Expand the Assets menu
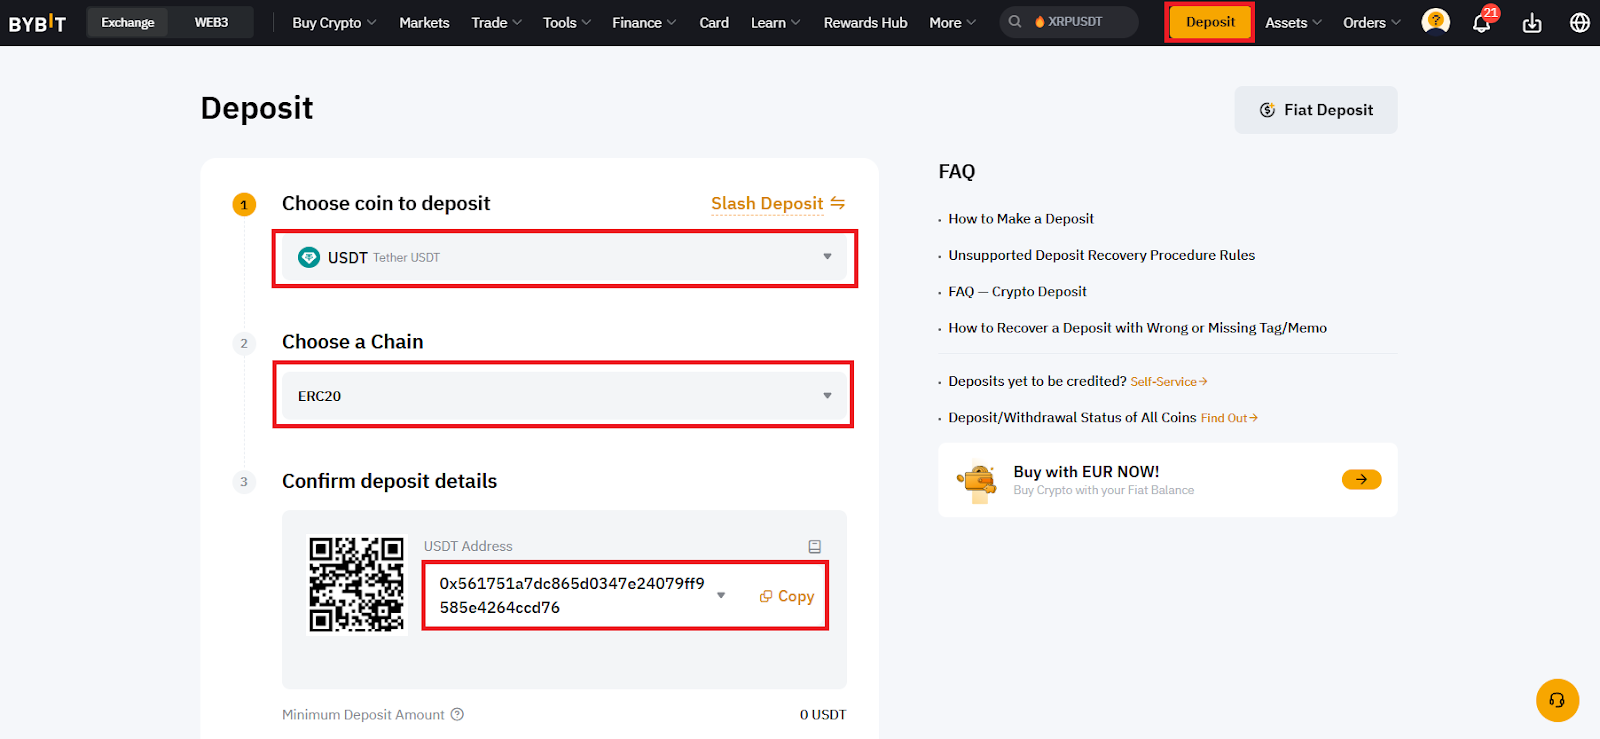 pos(1293,22)
